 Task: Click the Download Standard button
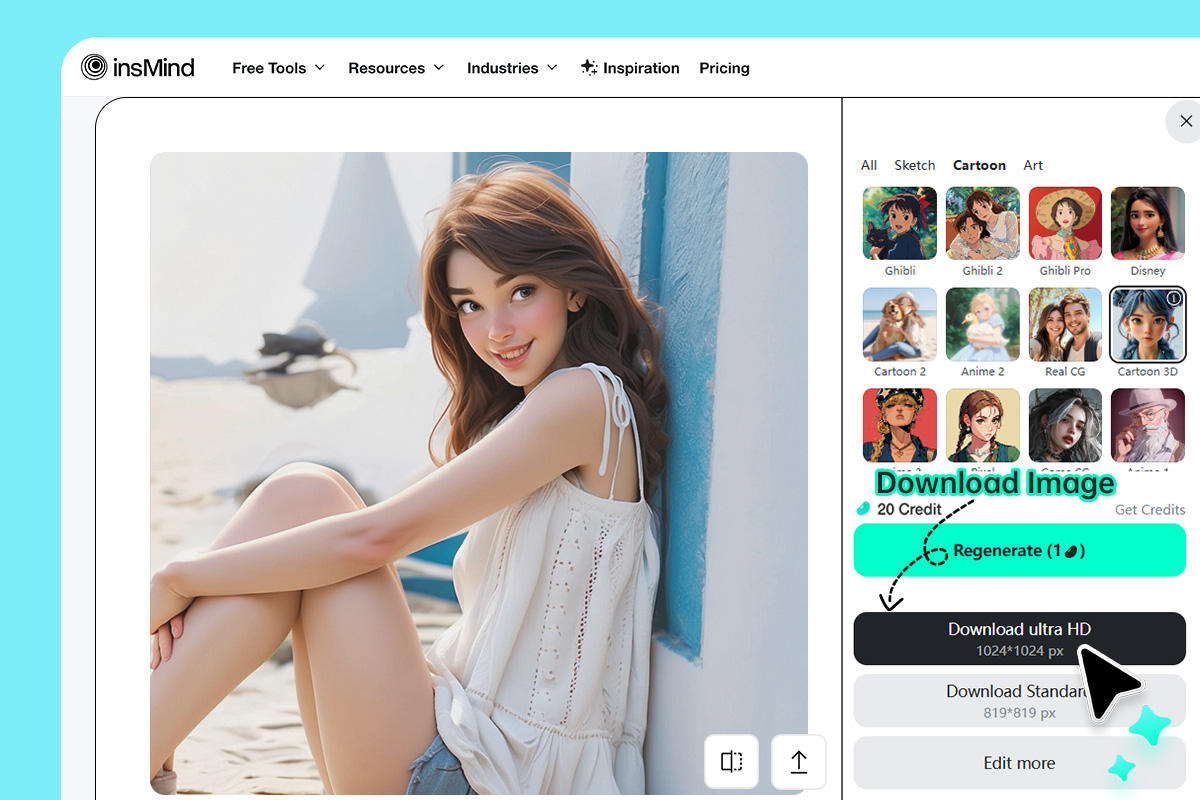(1019, 701)
